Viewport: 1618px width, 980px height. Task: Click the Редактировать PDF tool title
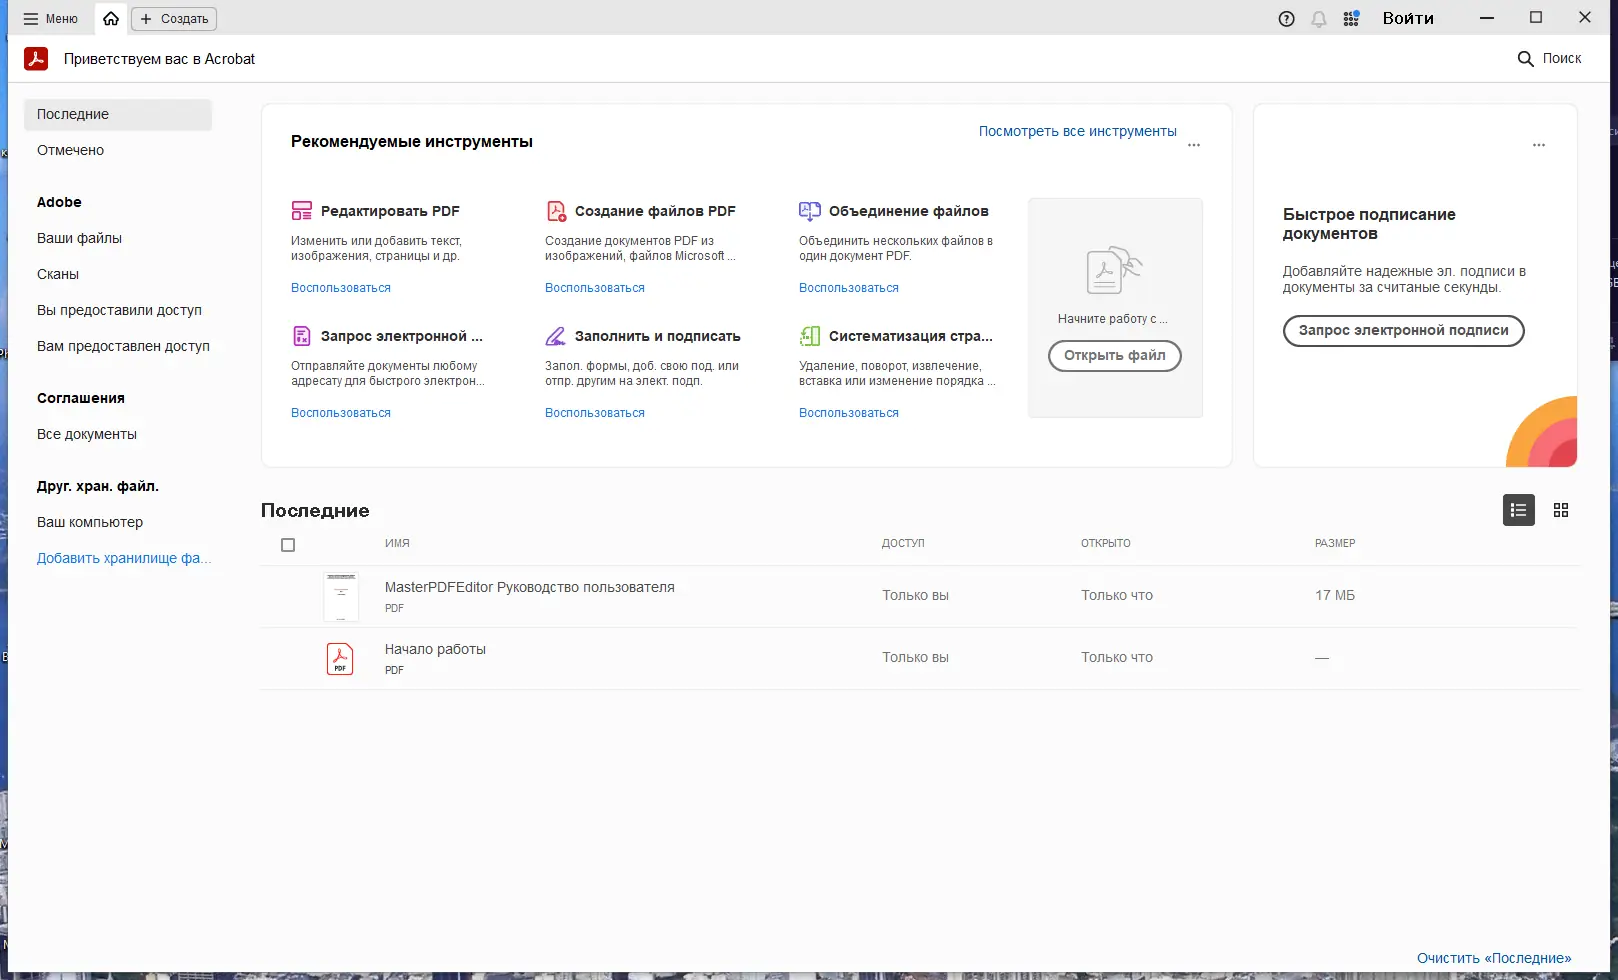tap(390, 211)
